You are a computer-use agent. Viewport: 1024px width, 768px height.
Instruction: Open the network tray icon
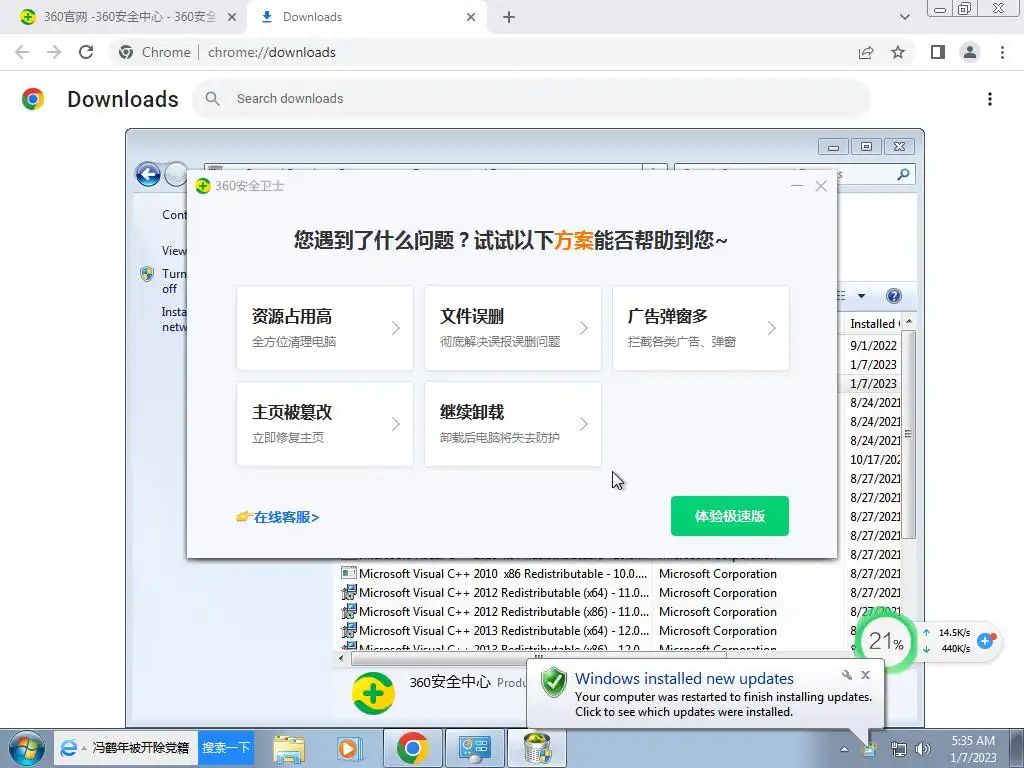899,749
